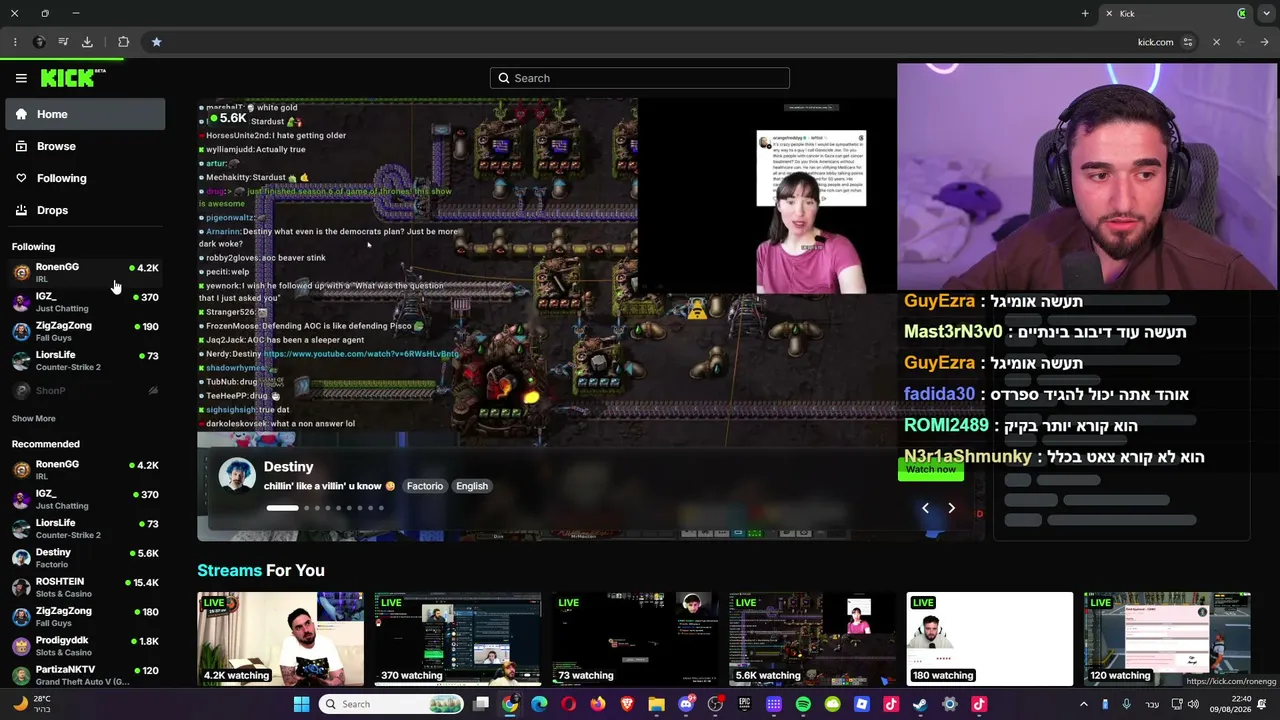Open the Browse page
1280x720 pixels.
(x=85, y=146)
